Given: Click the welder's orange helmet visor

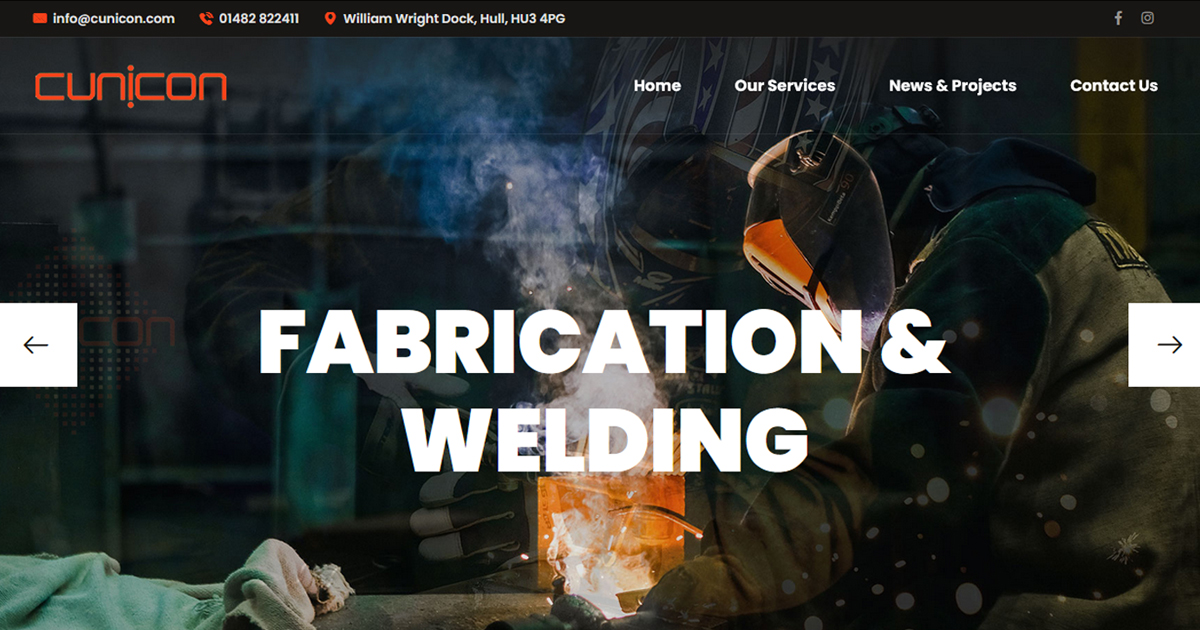Looking at the screenshot, I should [x=790, y=263].
